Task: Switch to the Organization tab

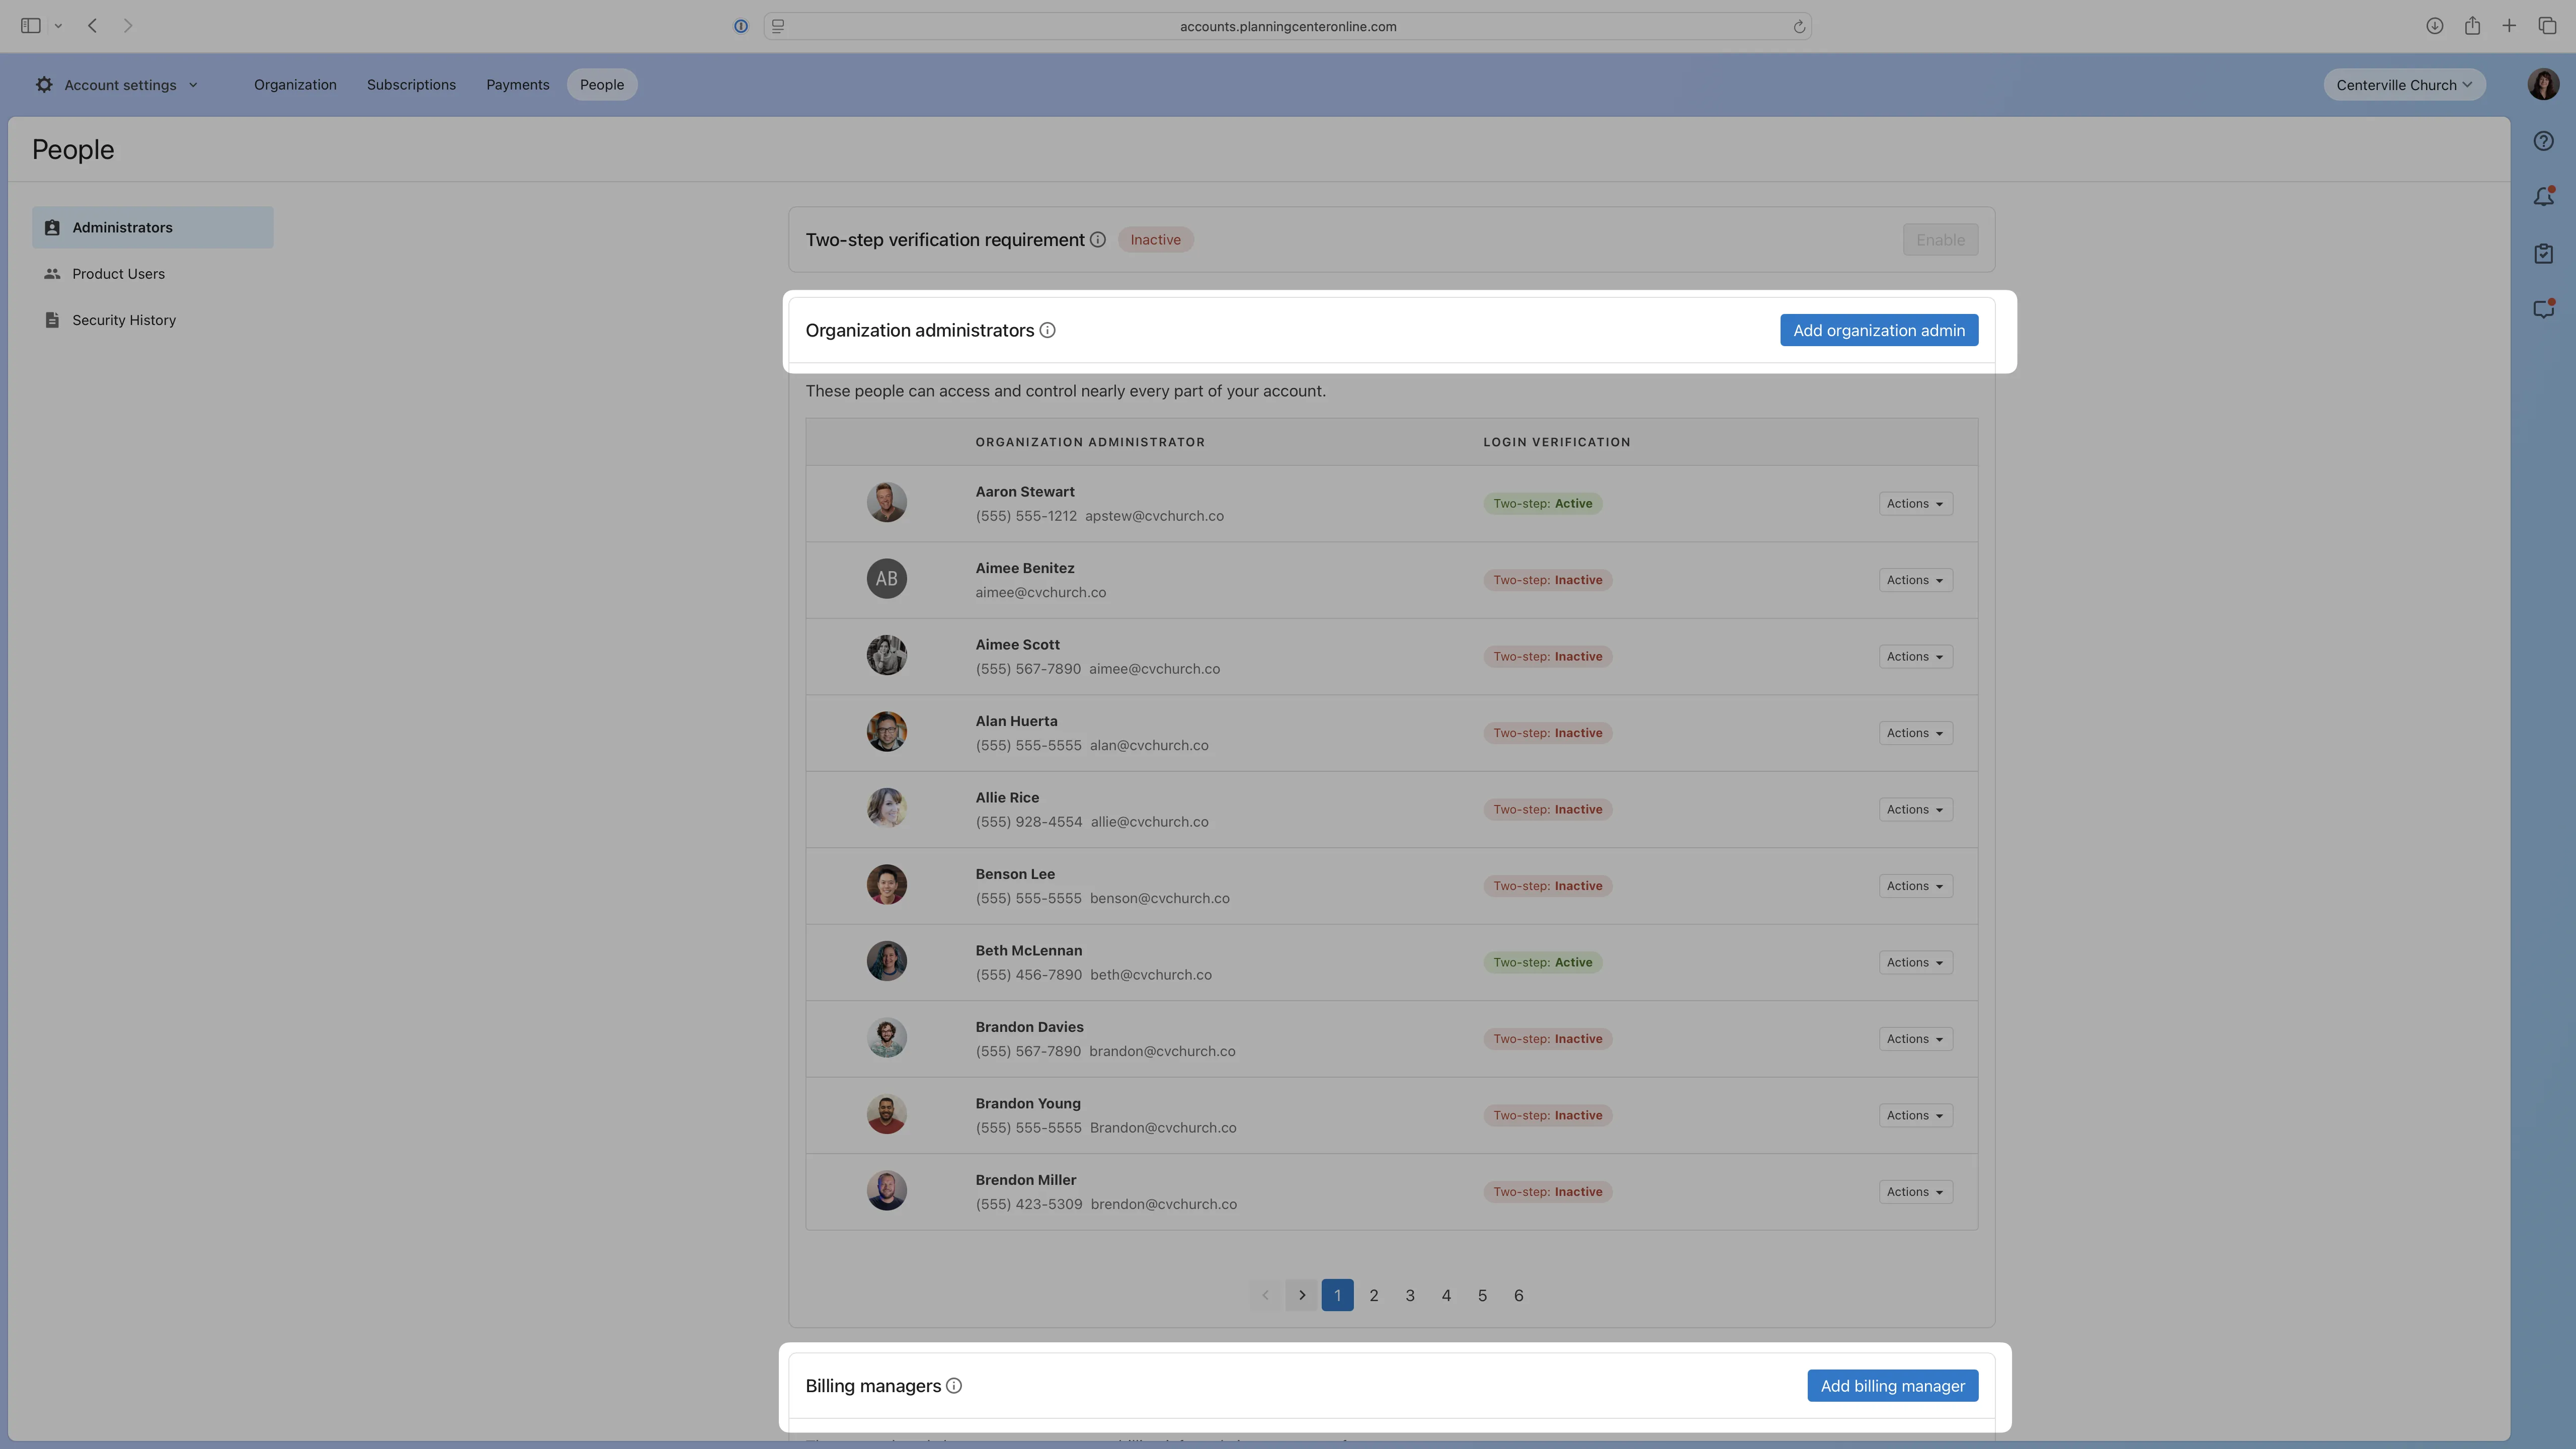Action: click(294, 84)
